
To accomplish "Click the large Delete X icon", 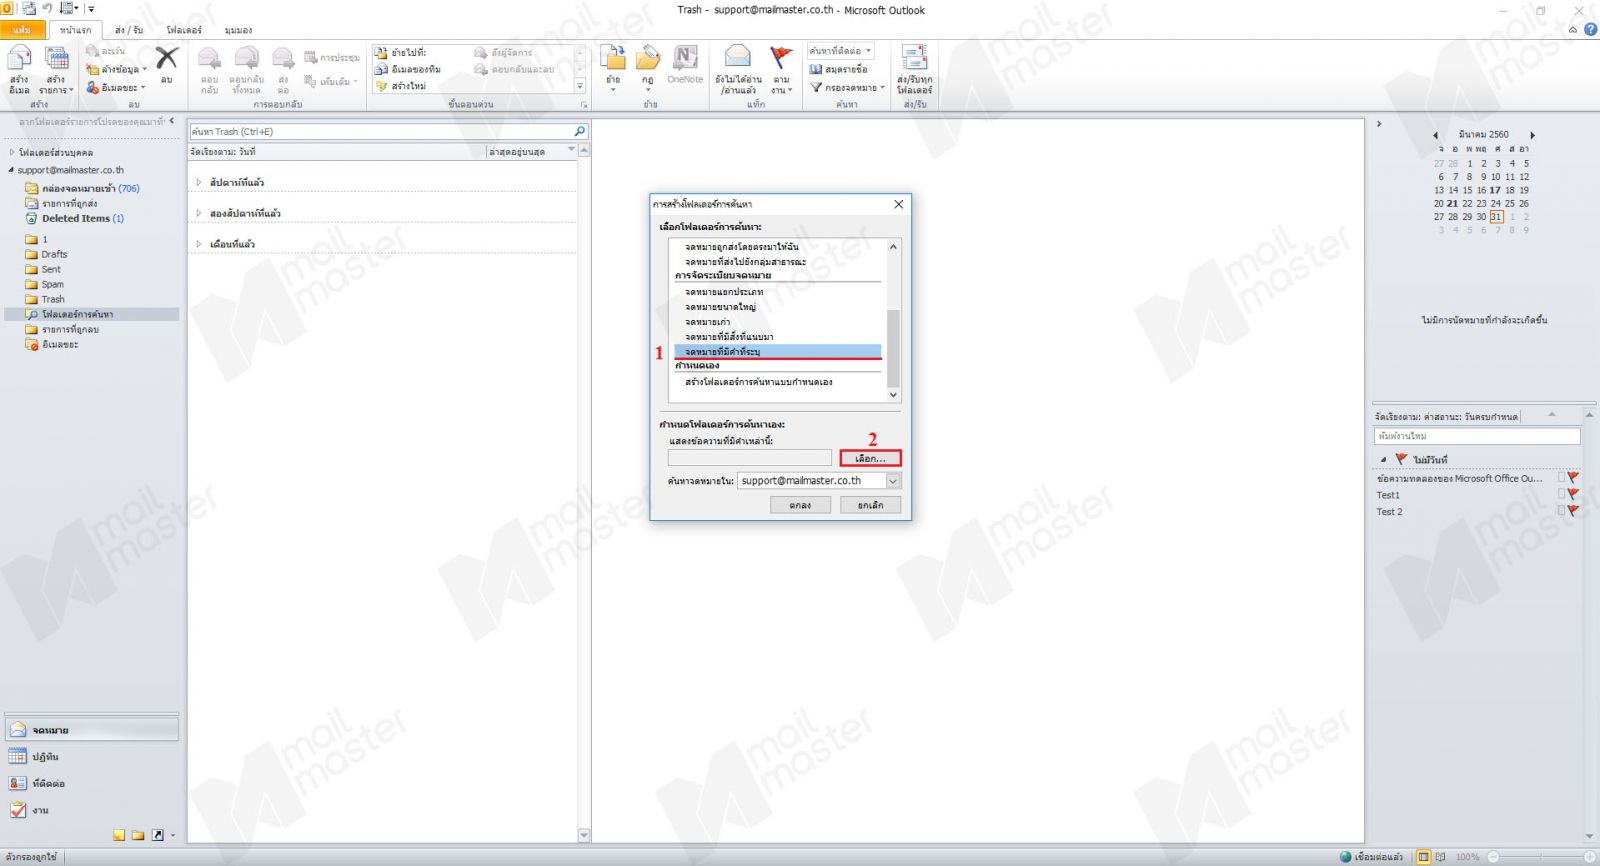I will click(x=166, y=59).
